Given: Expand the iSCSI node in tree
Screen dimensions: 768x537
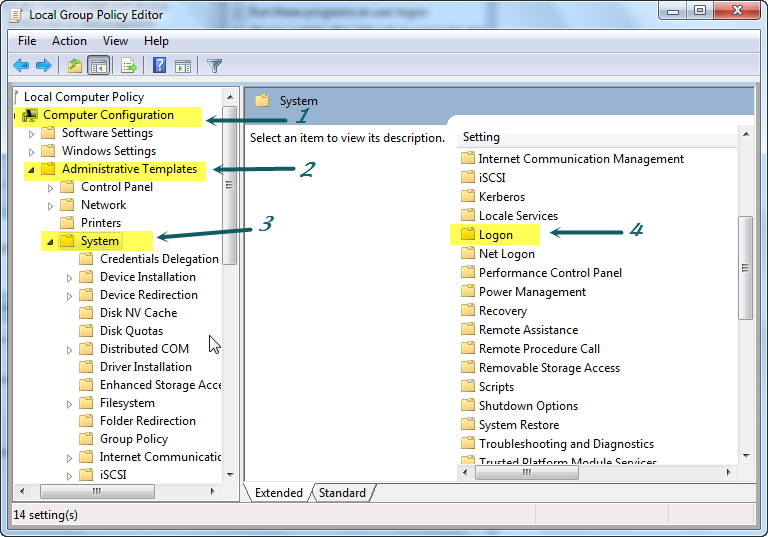Looking at the screenshot, I should tap(70, 476).
